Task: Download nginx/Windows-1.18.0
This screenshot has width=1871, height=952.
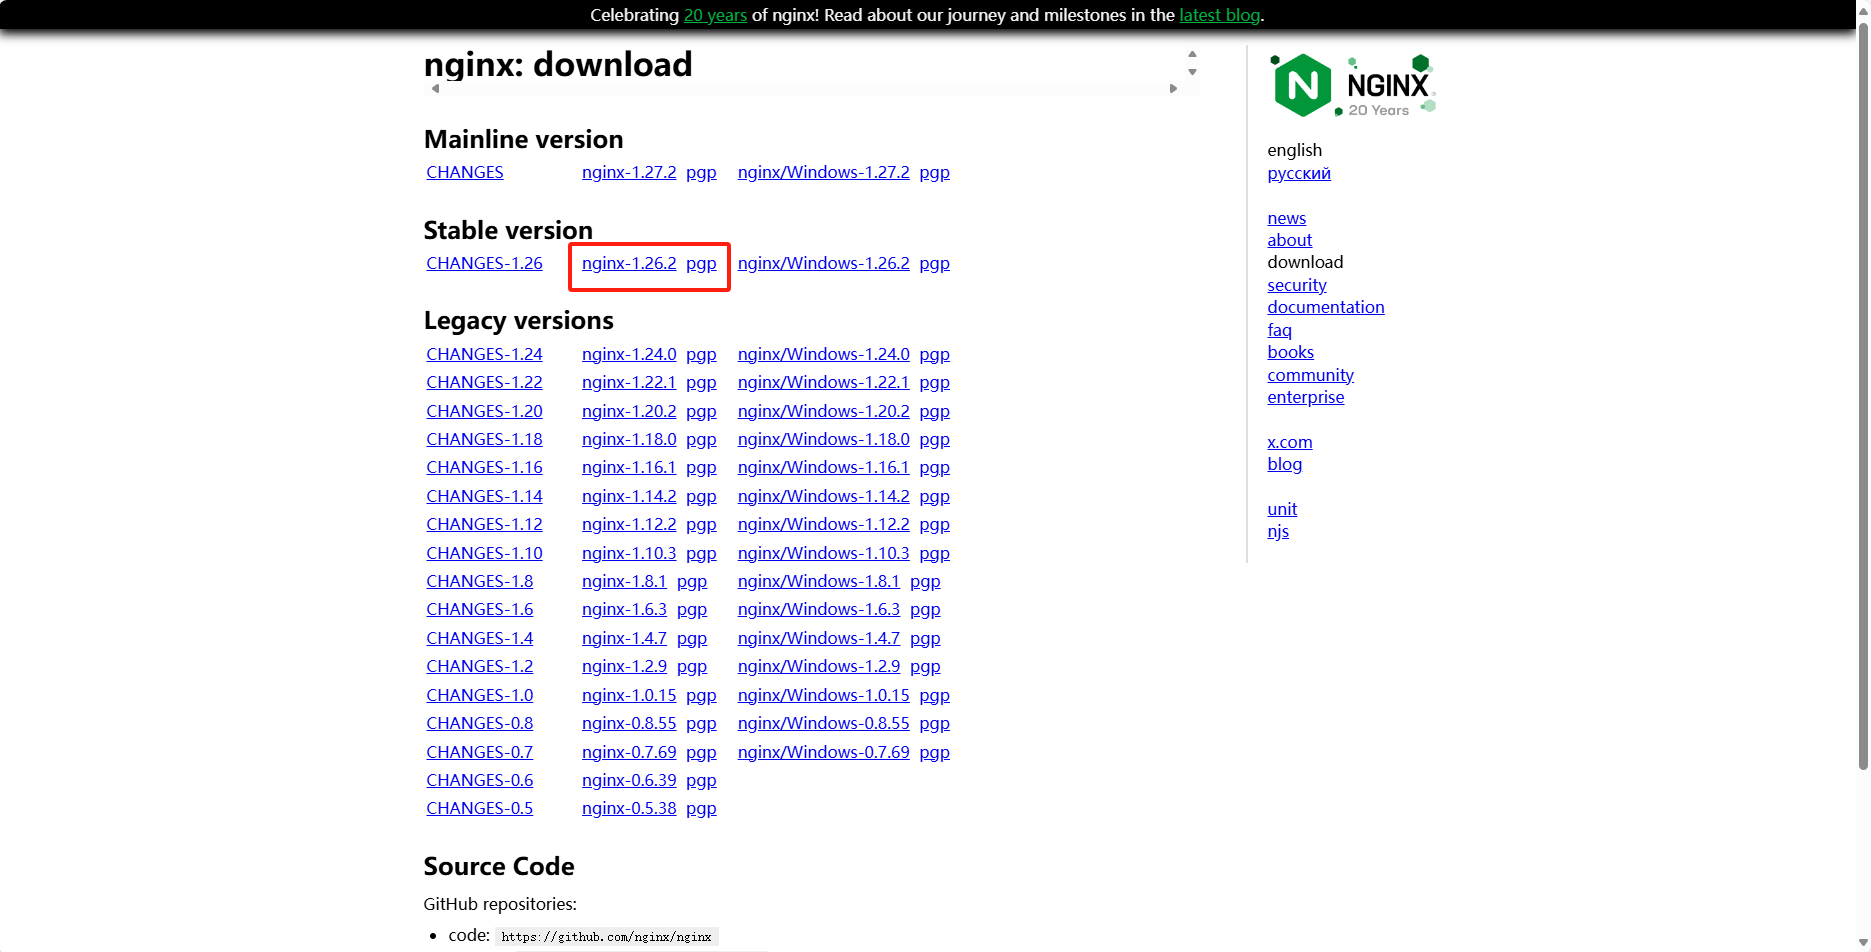Action: pyautogui.click(x=824, y=439)
